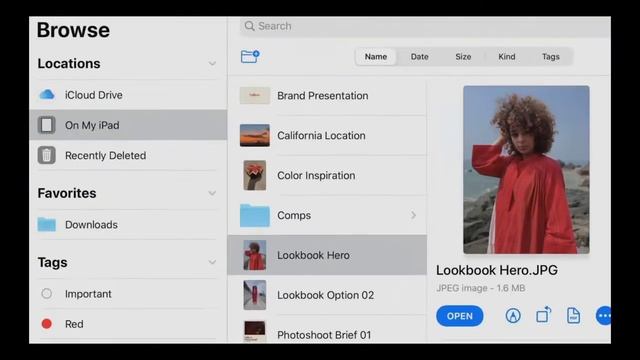Select the Red tag dot
640x360 pixels.
(47, 324)
